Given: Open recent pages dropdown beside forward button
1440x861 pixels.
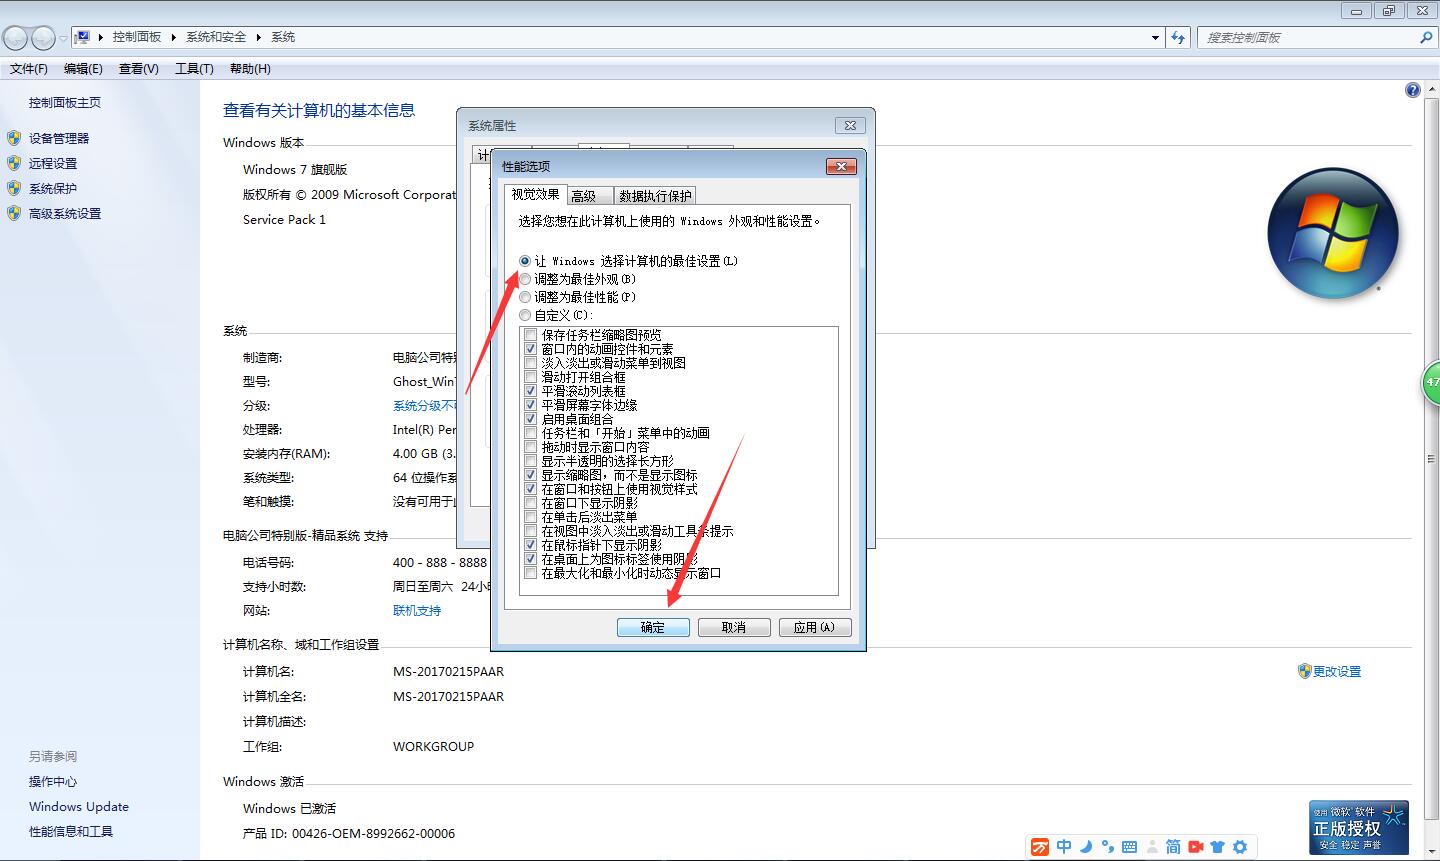Looking at the screenshot, I should [x=63, y=38].
